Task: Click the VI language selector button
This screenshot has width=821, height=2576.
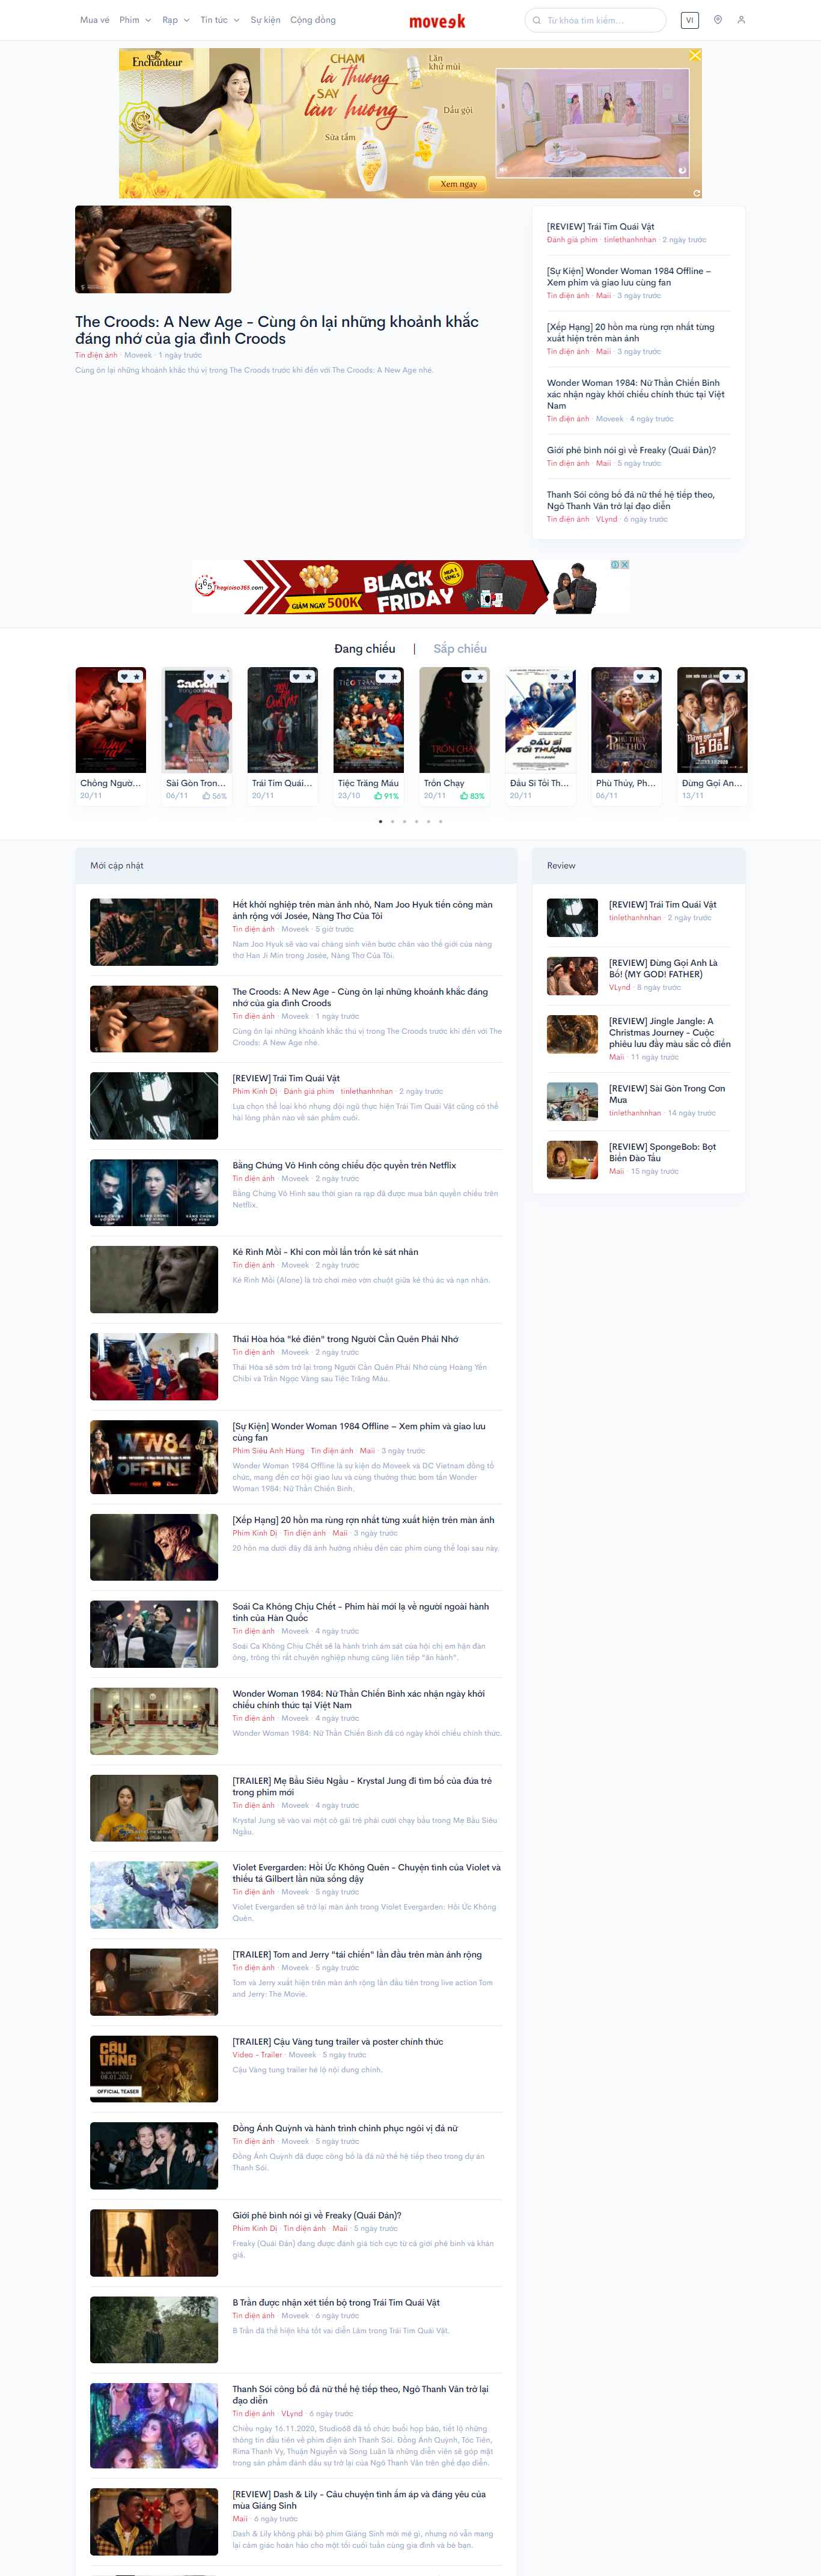Action: click(x=689, y=20)
